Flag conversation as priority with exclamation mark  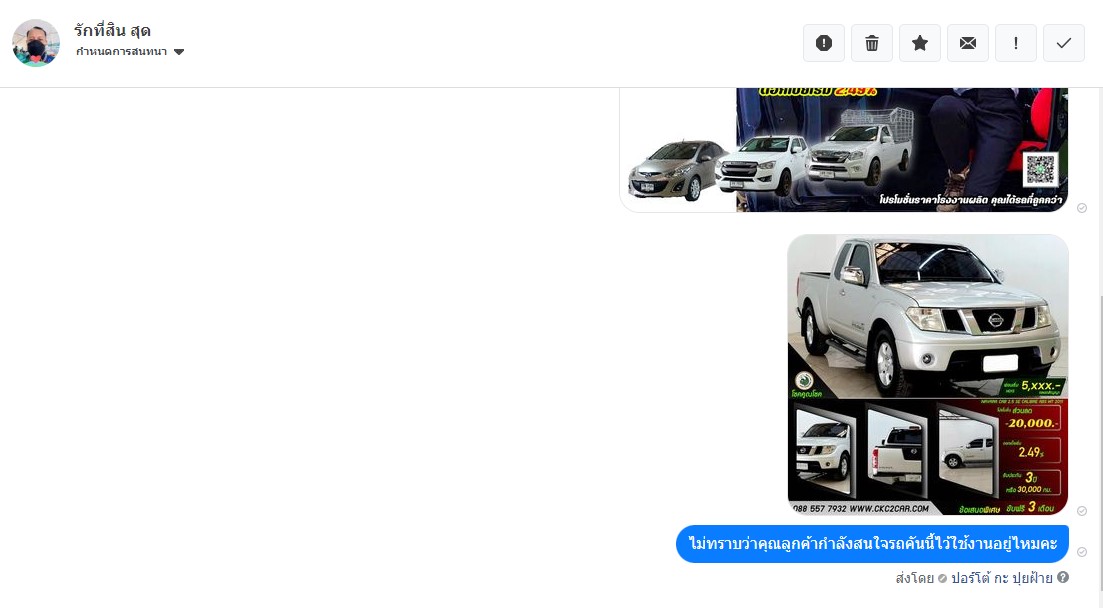click(x=1016, y=44)
